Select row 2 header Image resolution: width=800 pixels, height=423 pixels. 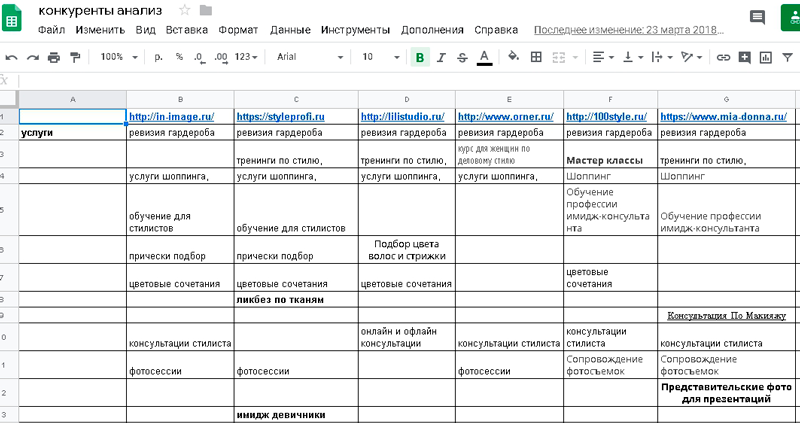9,133
